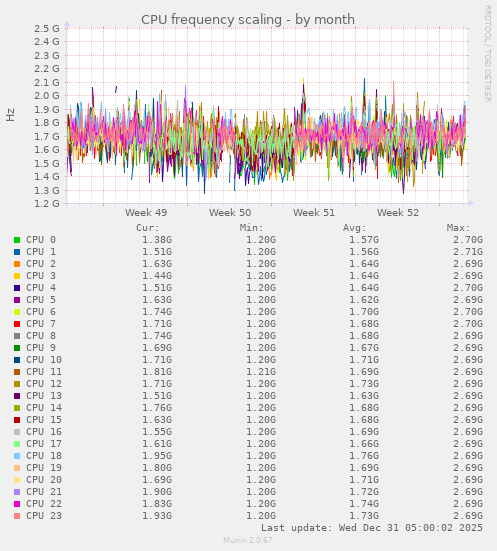Click the CPU 7 red color swatch
The height and width of the screenshot is (551, 497).
coord(17,324)
